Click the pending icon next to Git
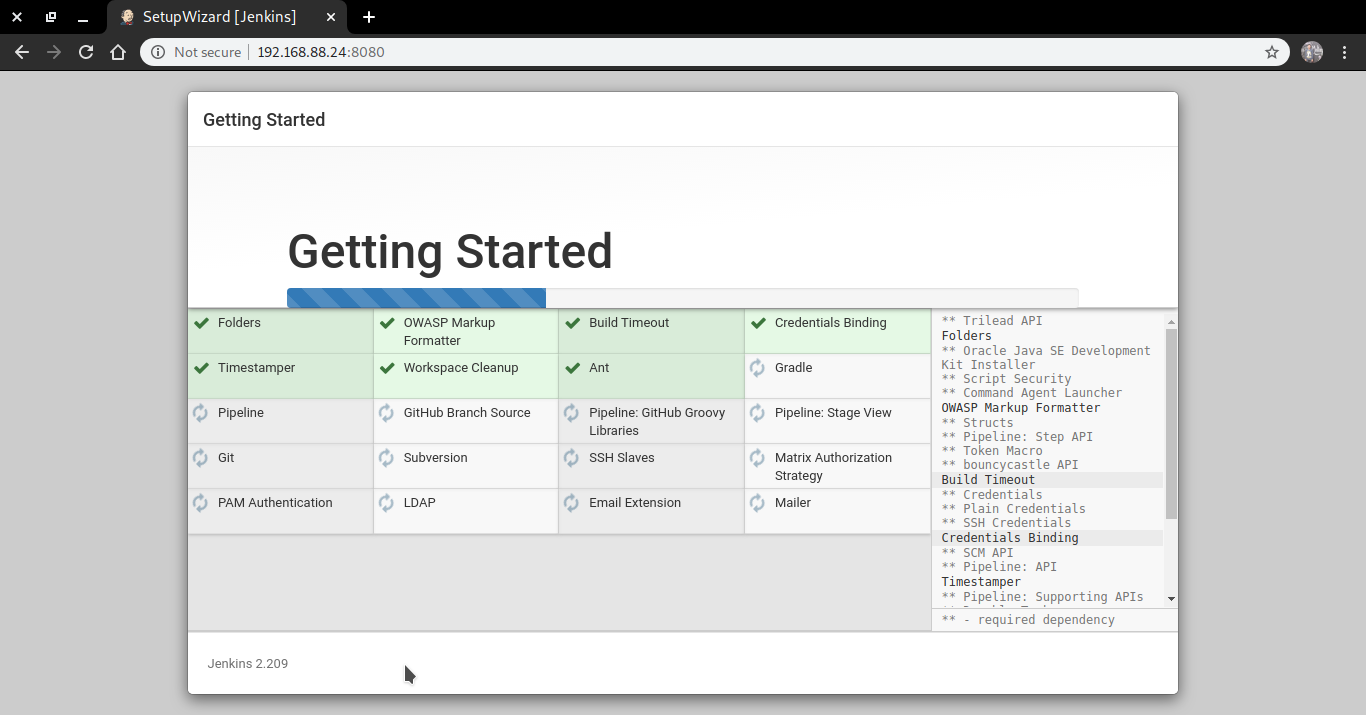 pyautogui.click(x=201, y=458)
